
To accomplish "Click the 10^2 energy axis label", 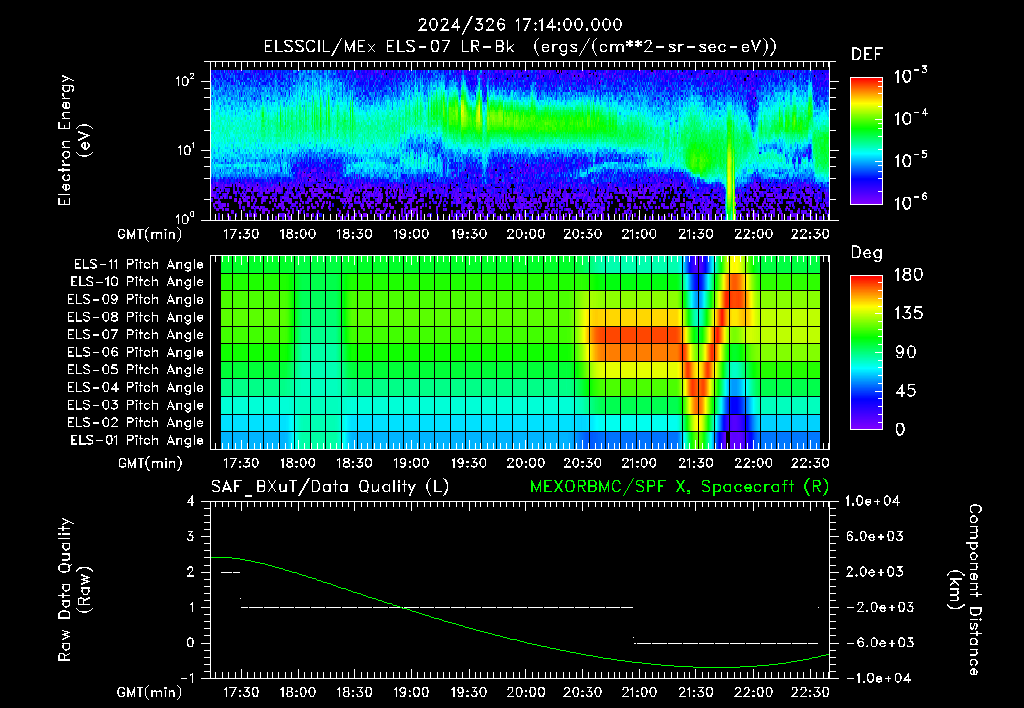I will pos(185,81).
